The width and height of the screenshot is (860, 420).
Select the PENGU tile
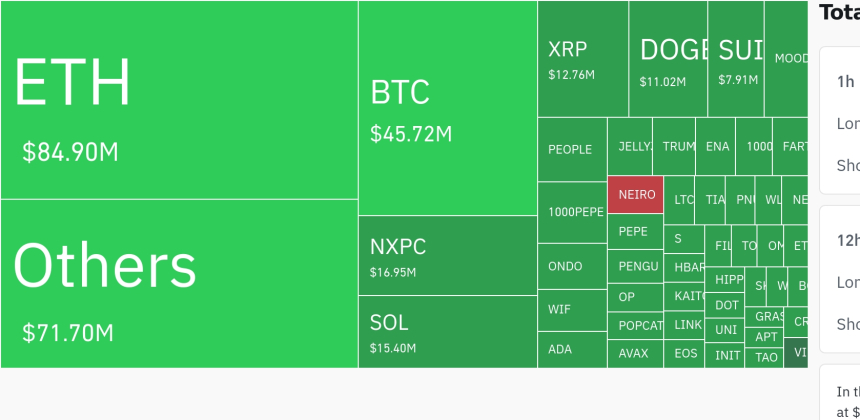(636, 266)
